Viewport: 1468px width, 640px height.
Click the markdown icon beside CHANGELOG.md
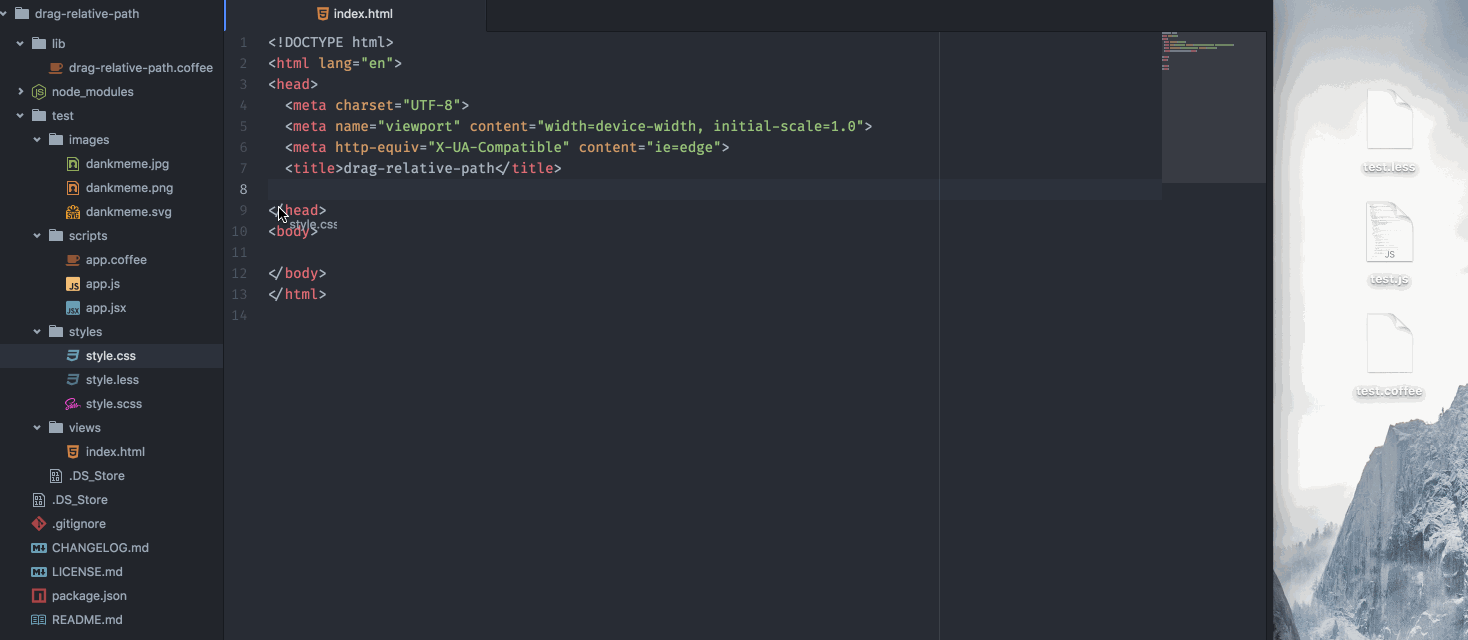[x=39, y=548]
